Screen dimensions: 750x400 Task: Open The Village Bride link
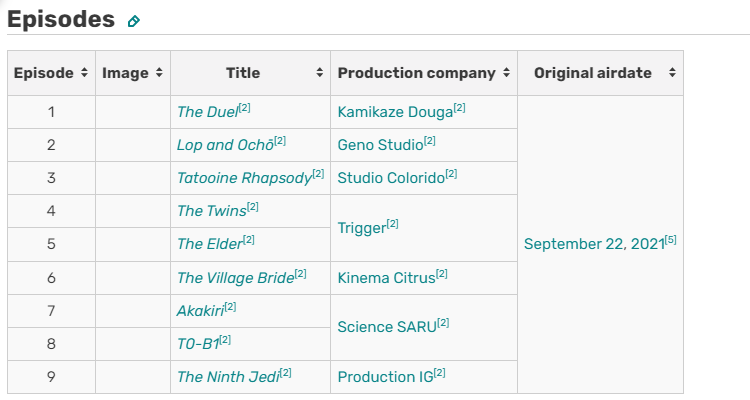(x=236, y=278)
